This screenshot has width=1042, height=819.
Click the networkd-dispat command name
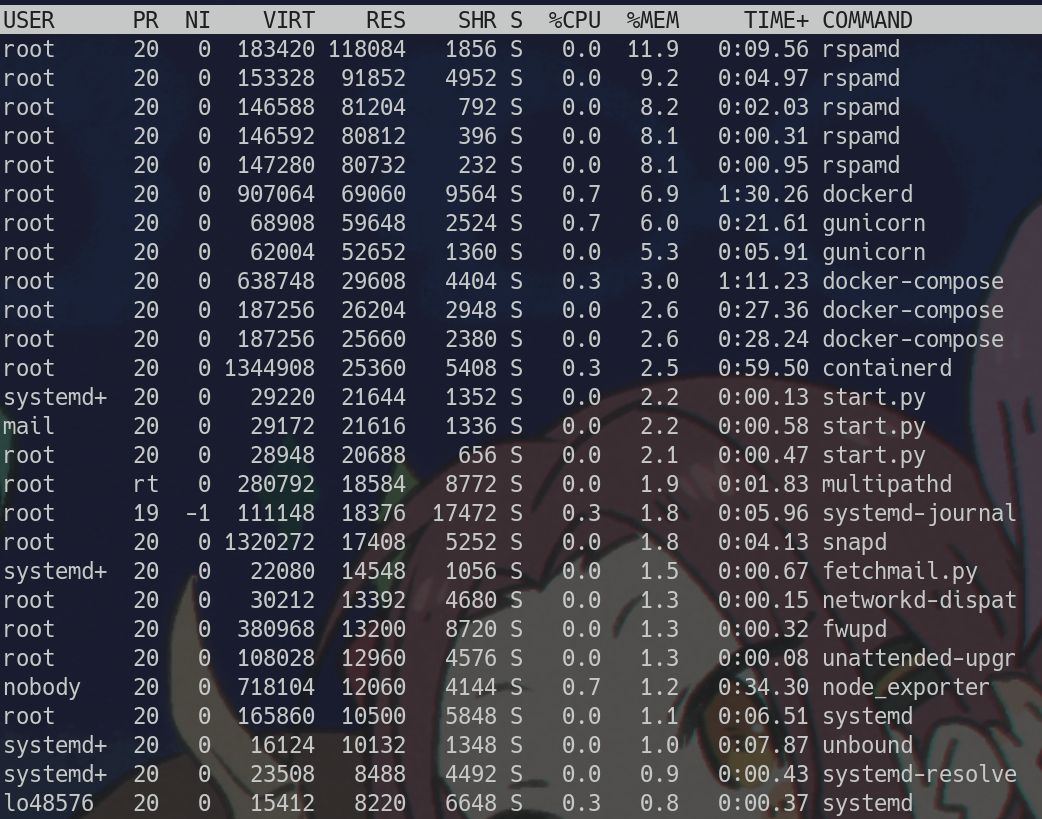(x=920, y=600)
